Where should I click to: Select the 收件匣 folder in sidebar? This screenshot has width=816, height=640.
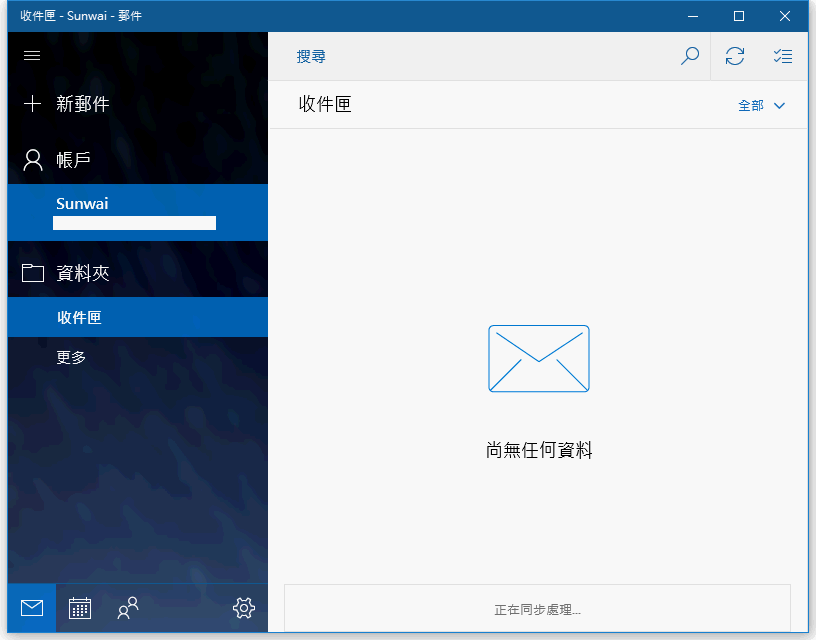(138, 317)
